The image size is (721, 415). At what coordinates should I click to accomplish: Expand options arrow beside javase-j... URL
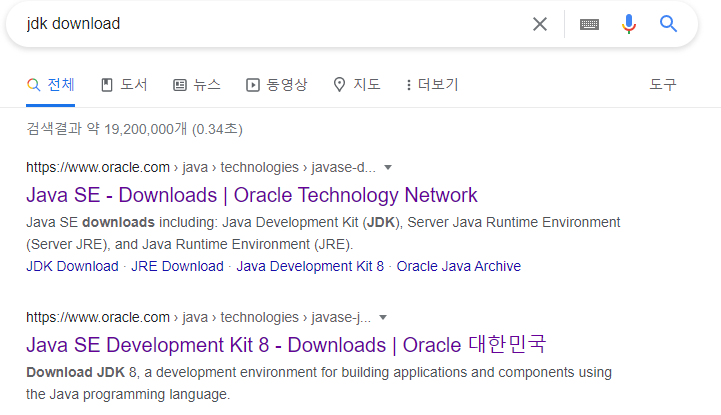click(x=383, y=317)
